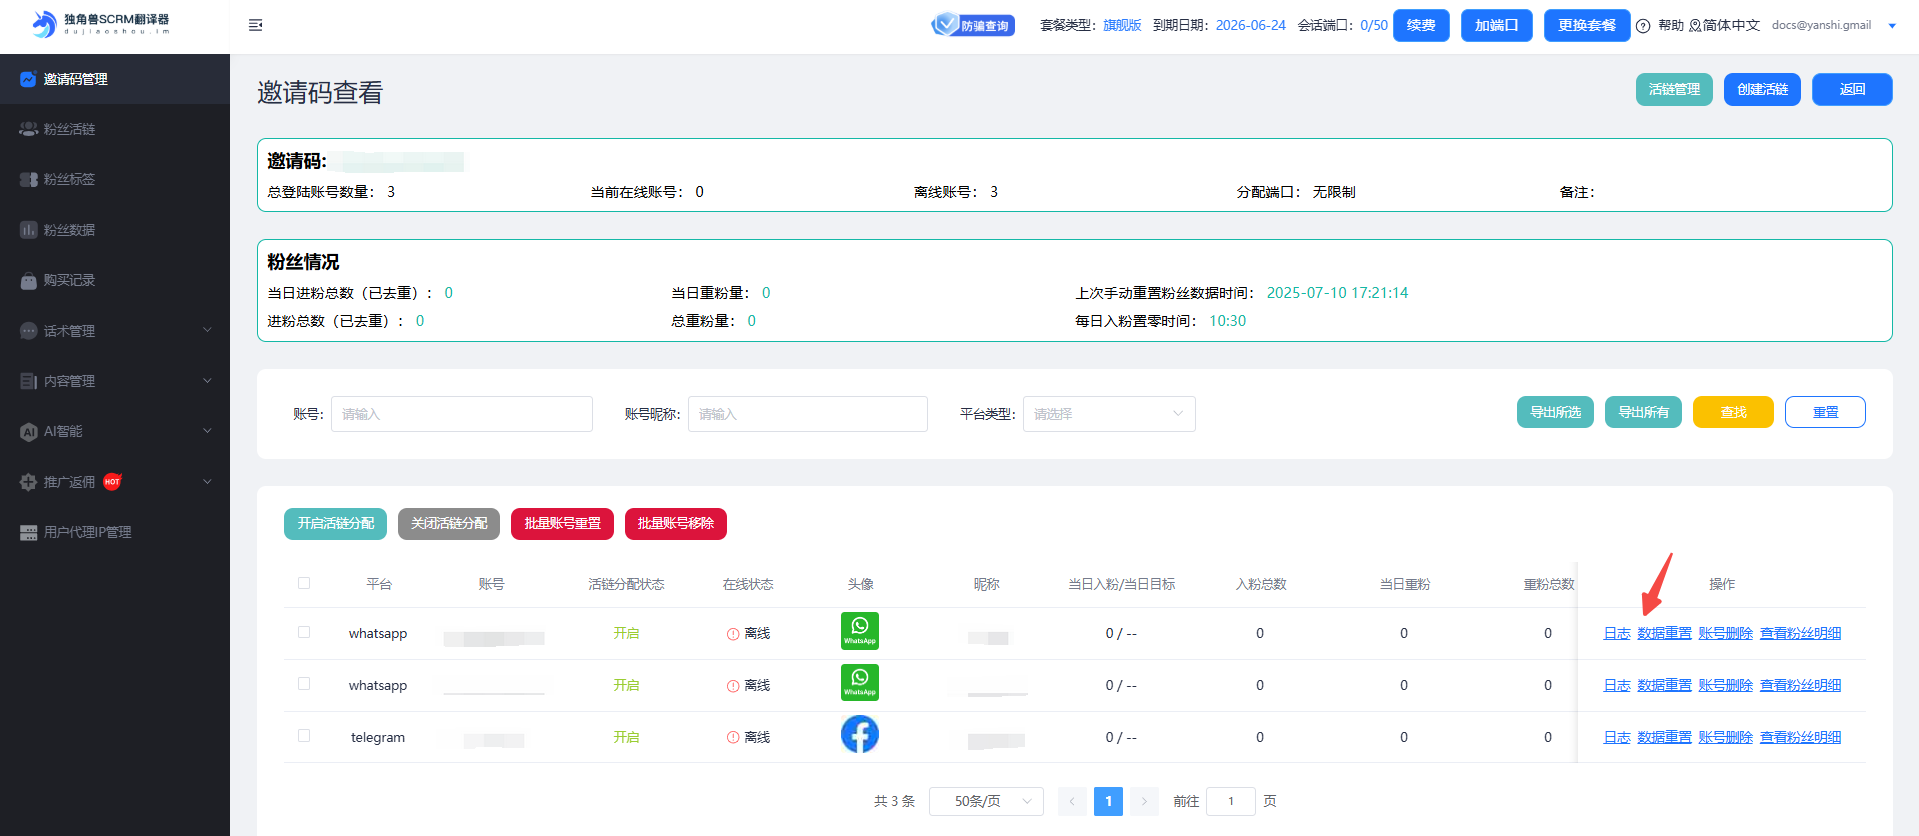Click the anti-fraud query shield badge
Viewport: 1919px width, 836px height.
click(972, 25)
